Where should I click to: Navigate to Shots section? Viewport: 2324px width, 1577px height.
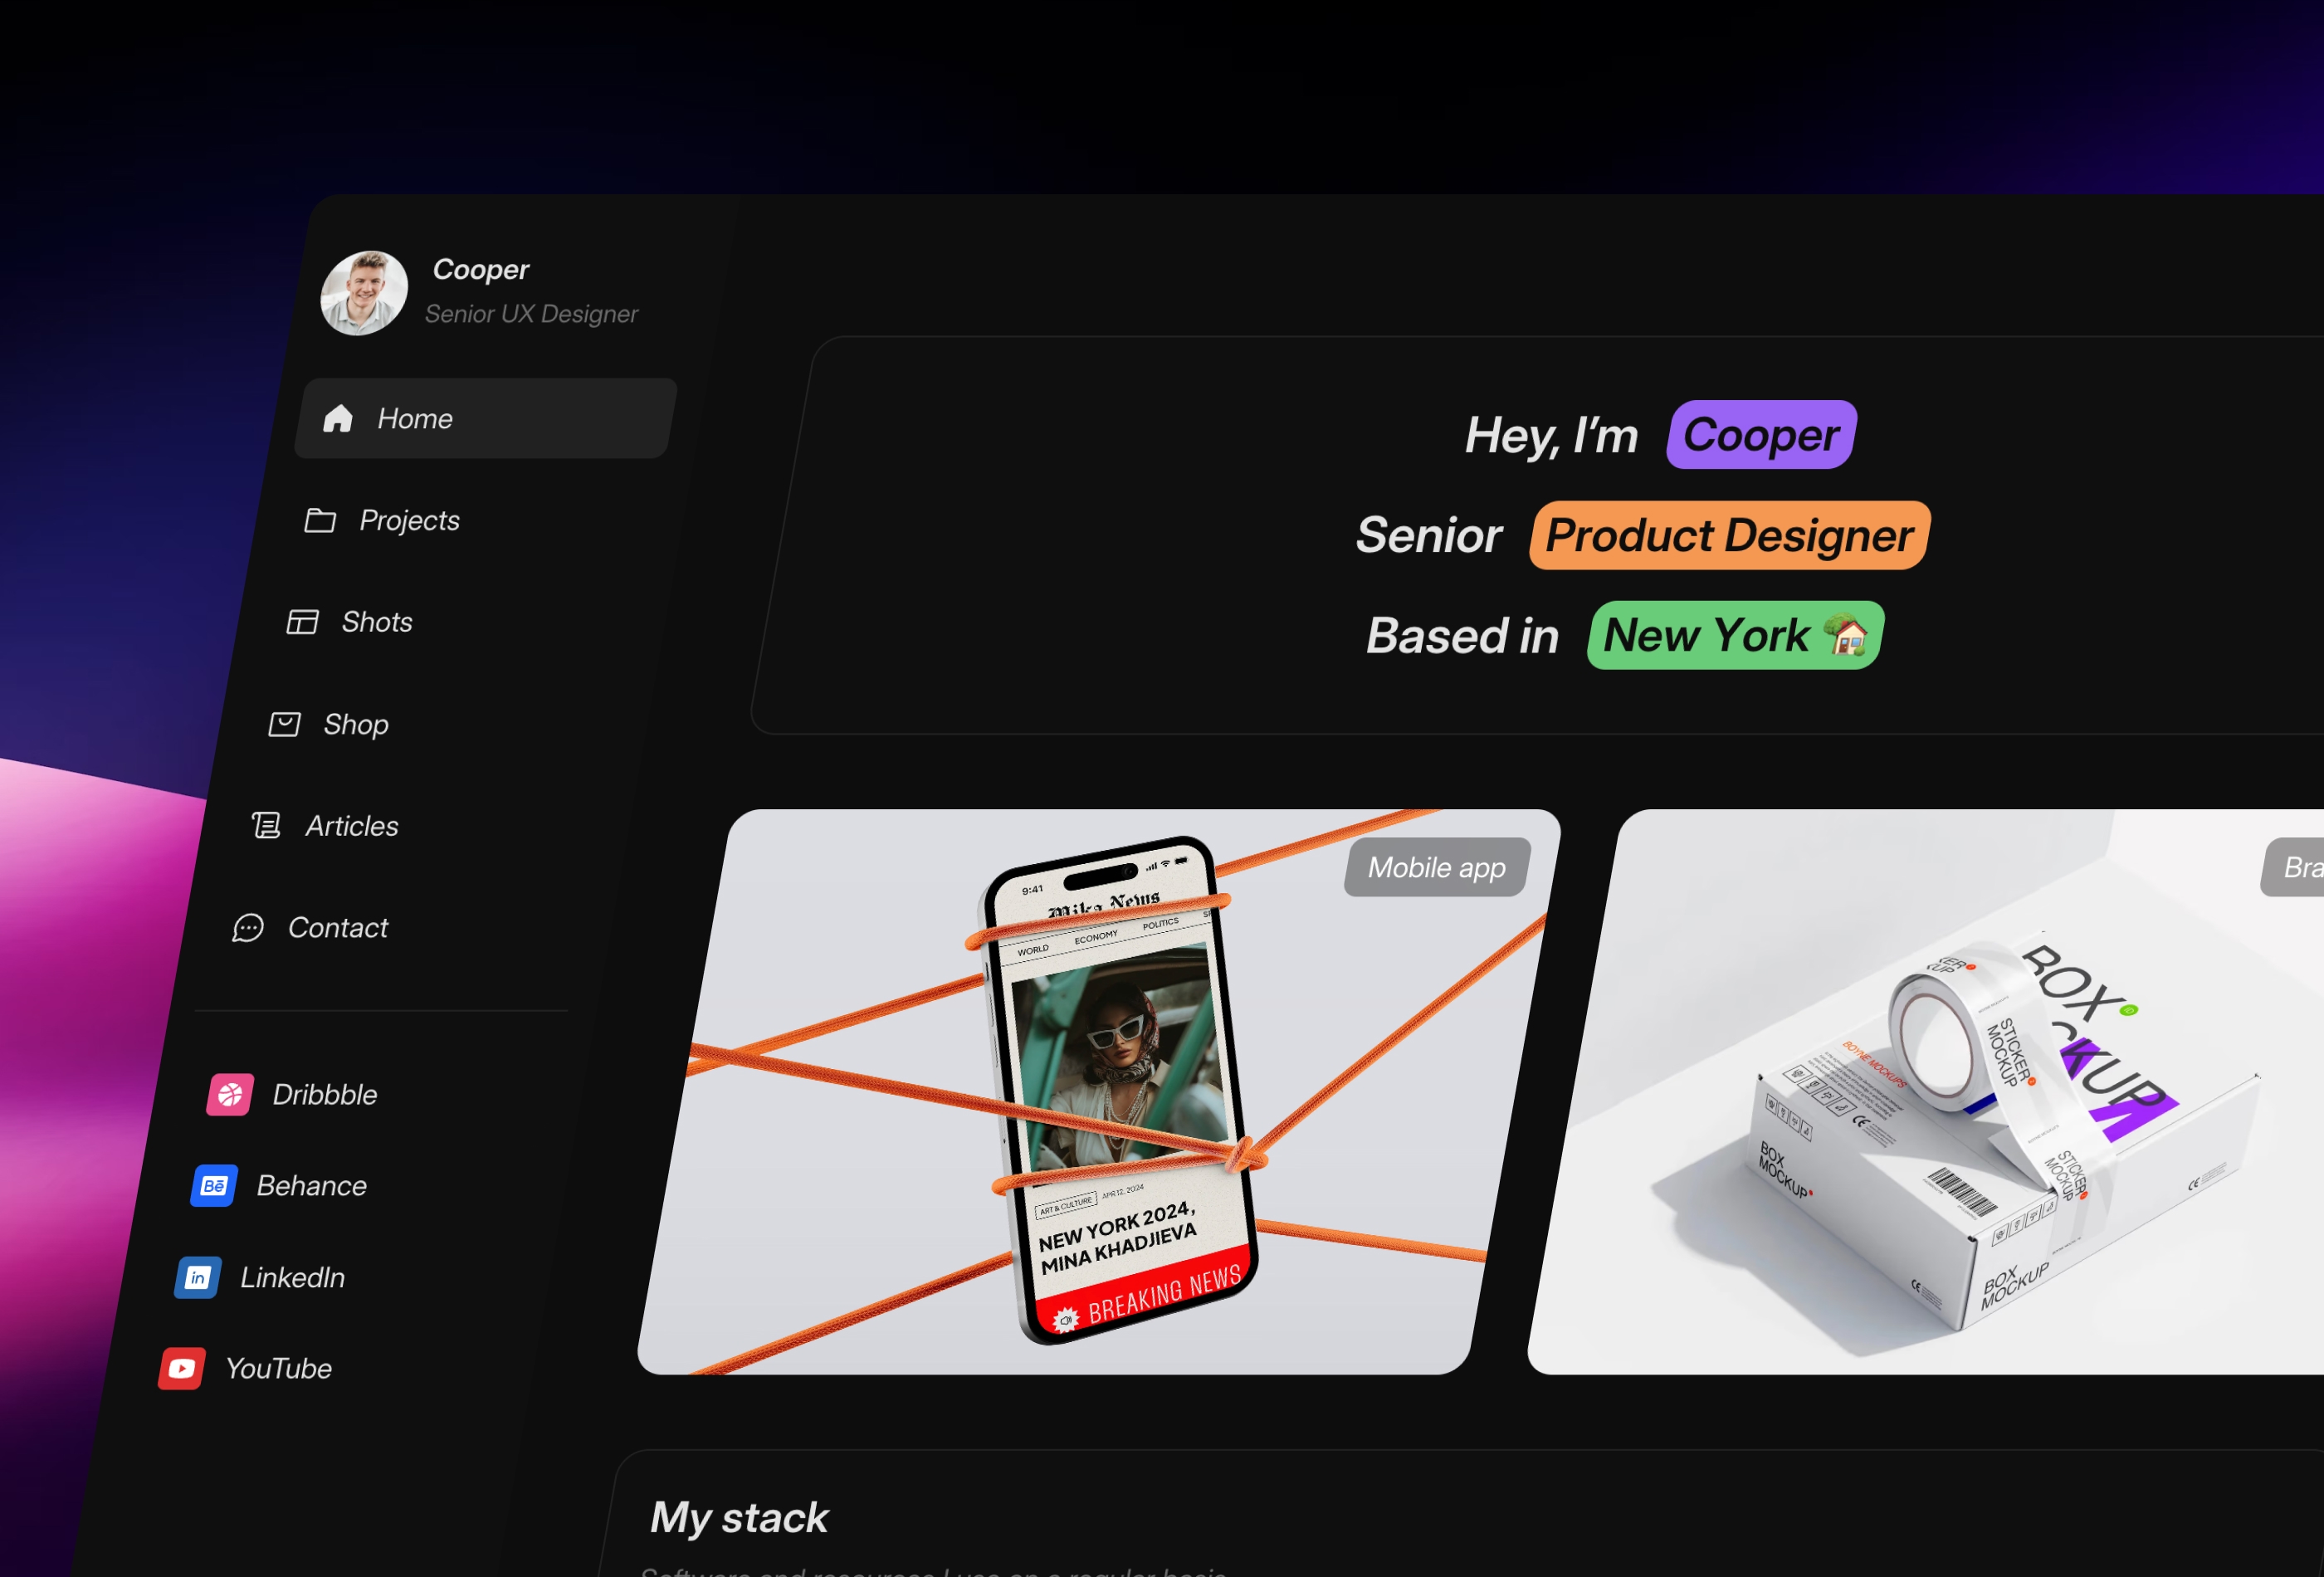point(377,622)
